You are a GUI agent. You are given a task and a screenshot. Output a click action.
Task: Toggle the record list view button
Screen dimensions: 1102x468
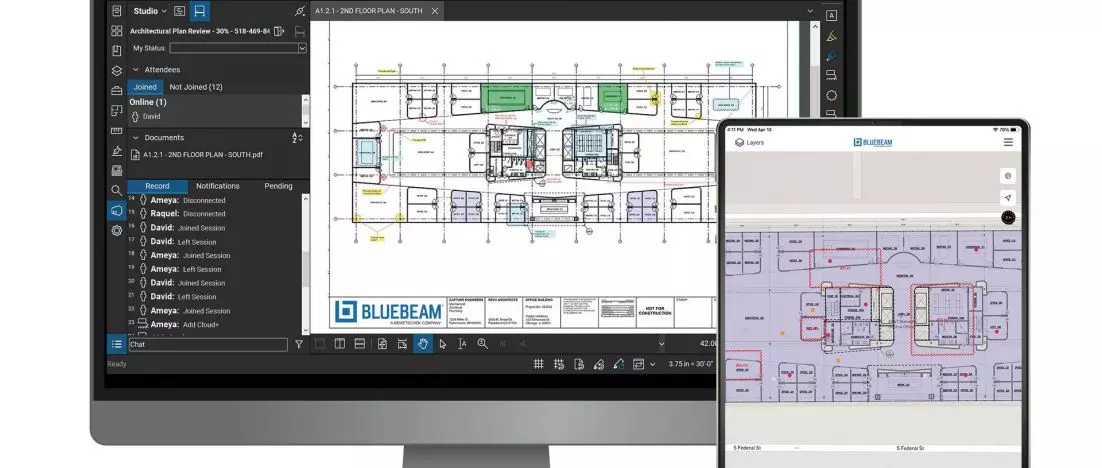117,344
